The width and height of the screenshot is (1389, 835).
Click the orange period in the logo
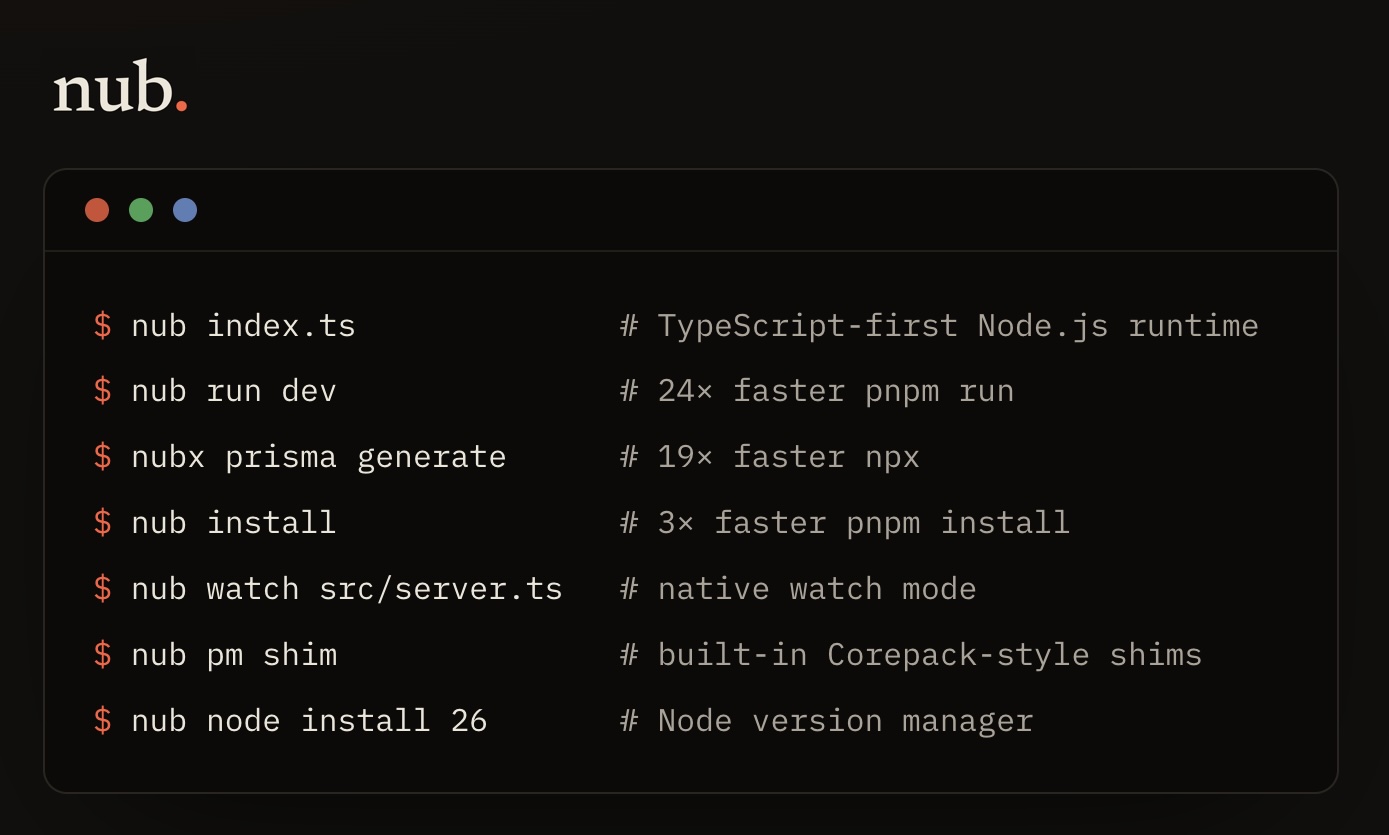(x=181, y=105)
